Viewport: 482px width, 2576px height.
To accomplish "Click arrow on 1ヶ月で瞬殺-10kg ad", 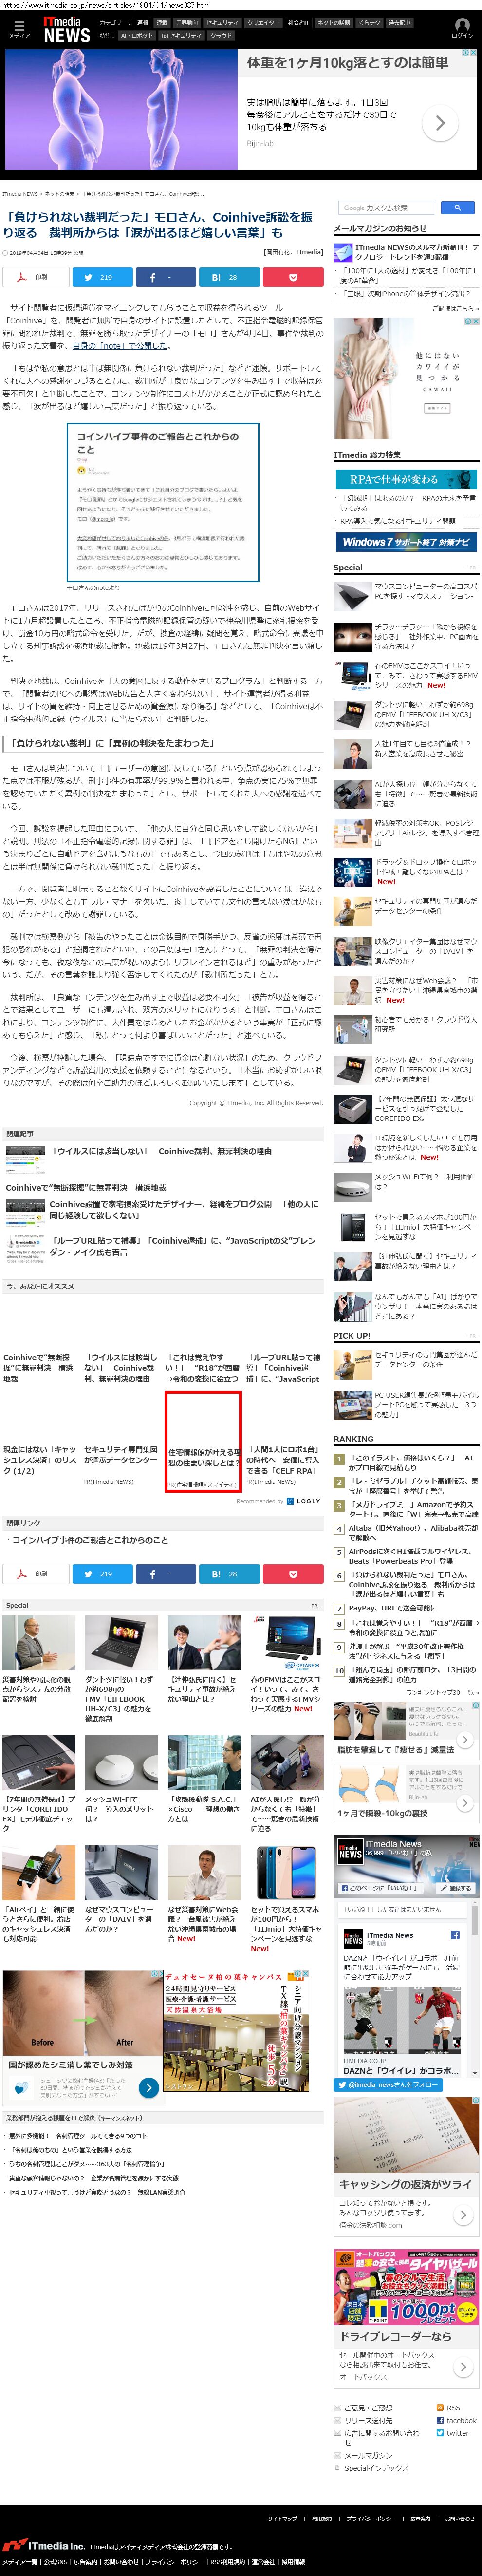I will pos(465,1802).
